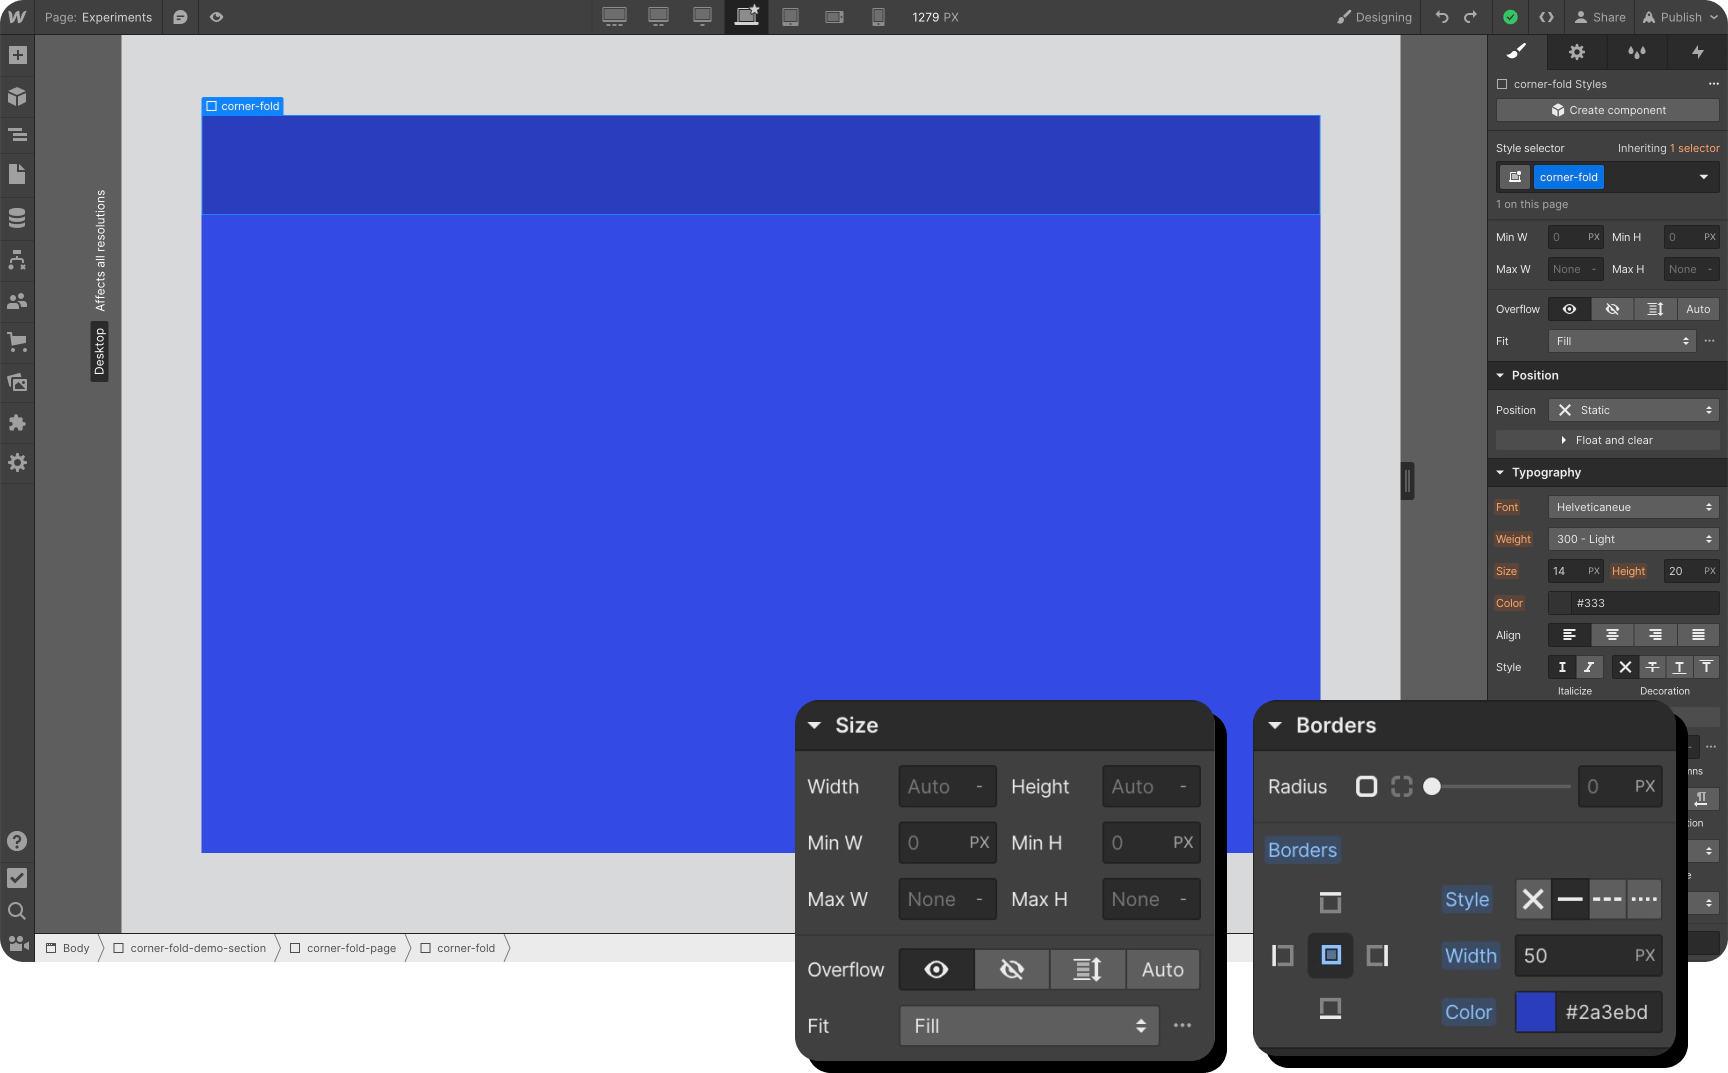Screen dimensions: 1728x1073
Task: Set Overflow to hidden in Style panel
Action: coord(1611,309)
